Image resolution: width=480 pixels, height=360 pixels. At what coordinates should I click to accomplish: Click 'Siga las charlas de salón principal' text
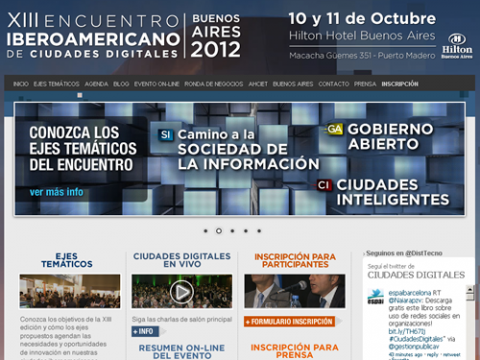tap(182, 319)
